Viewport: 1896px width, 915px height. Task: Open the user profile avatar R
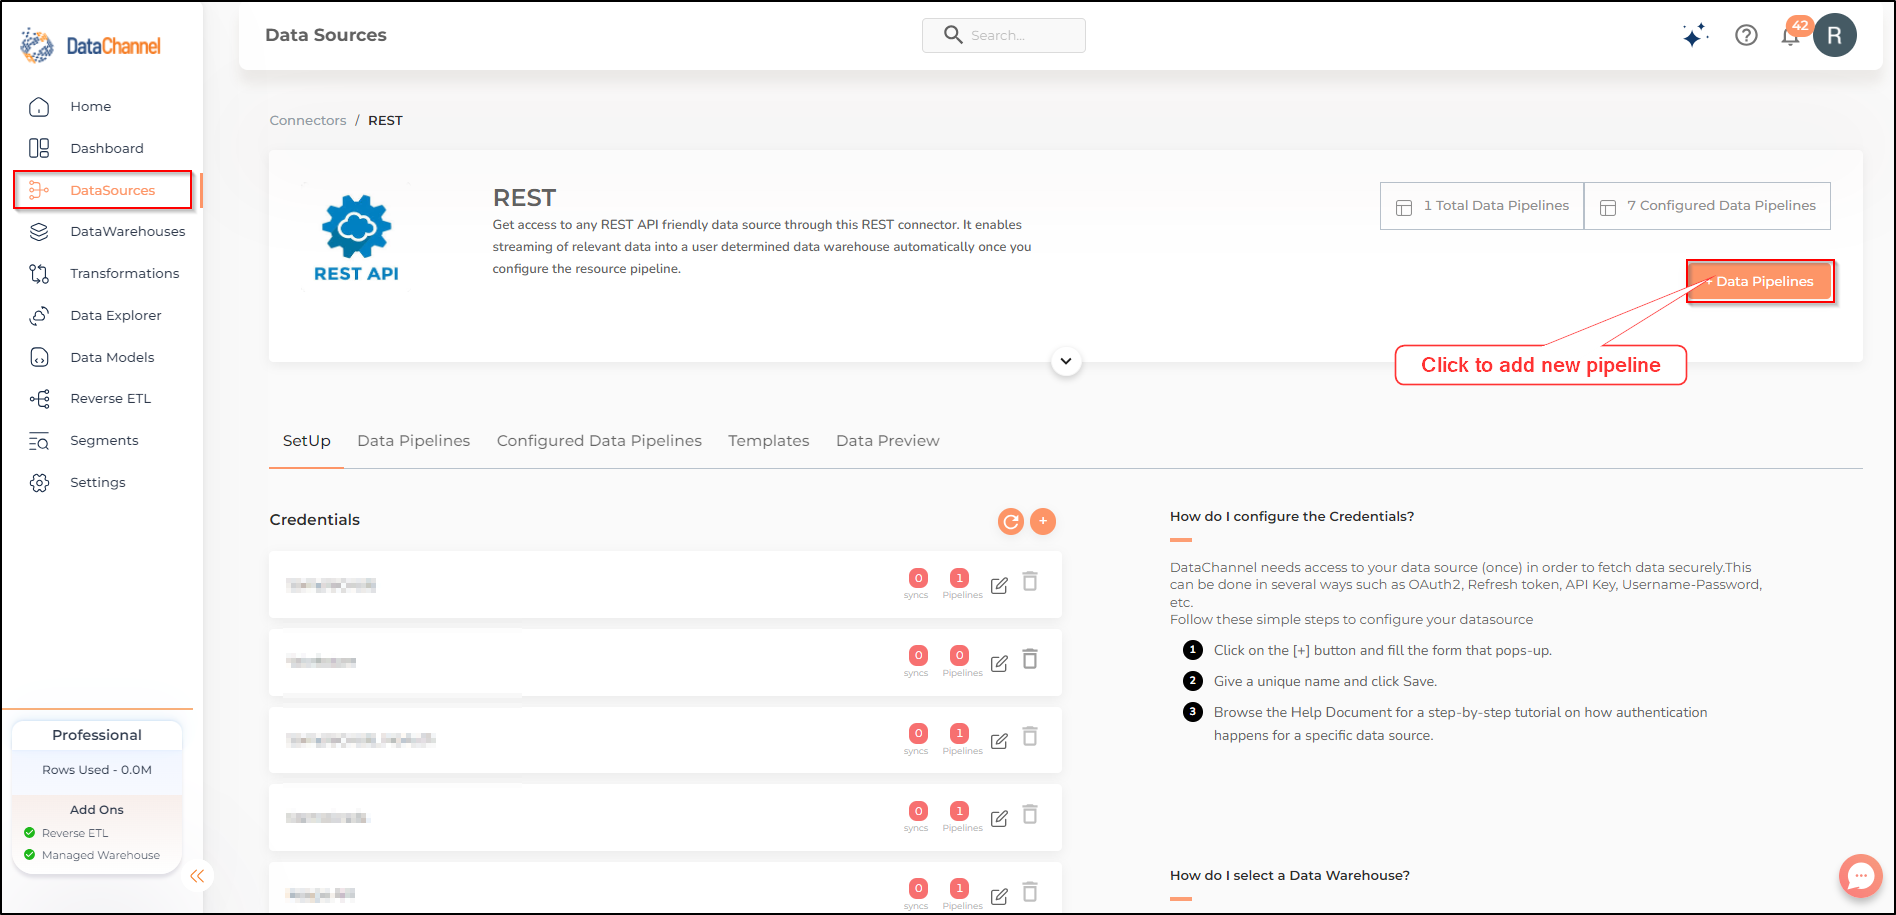tap(1835, 35)
